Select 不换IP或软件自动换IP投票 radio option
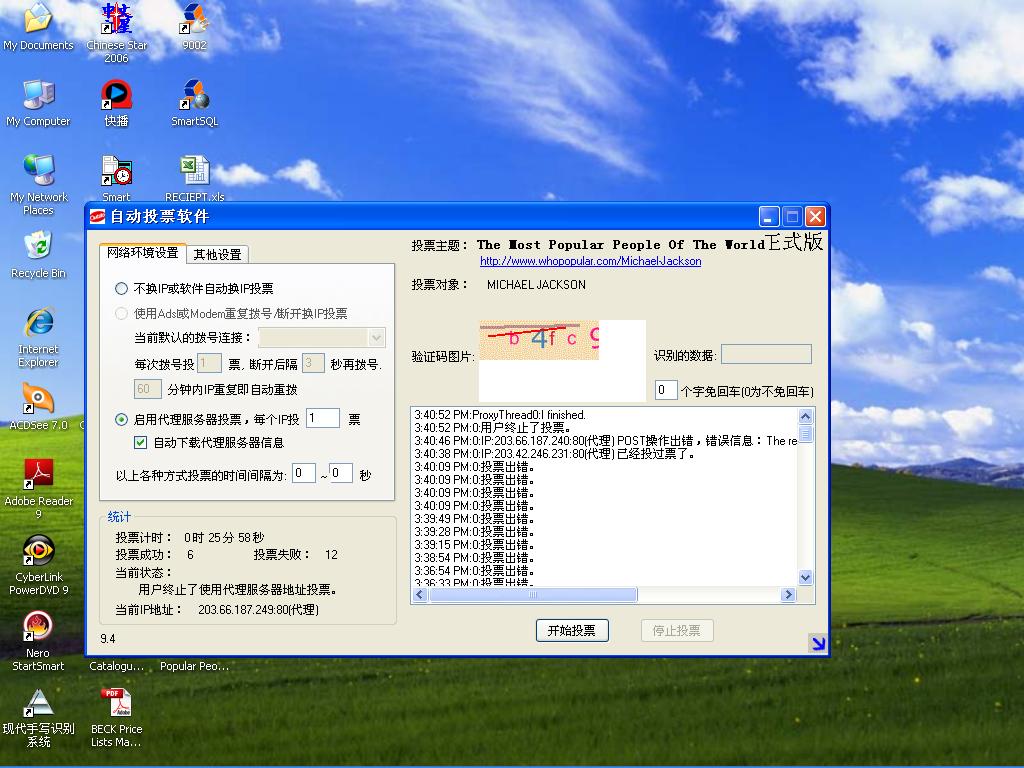 (122, 289)
